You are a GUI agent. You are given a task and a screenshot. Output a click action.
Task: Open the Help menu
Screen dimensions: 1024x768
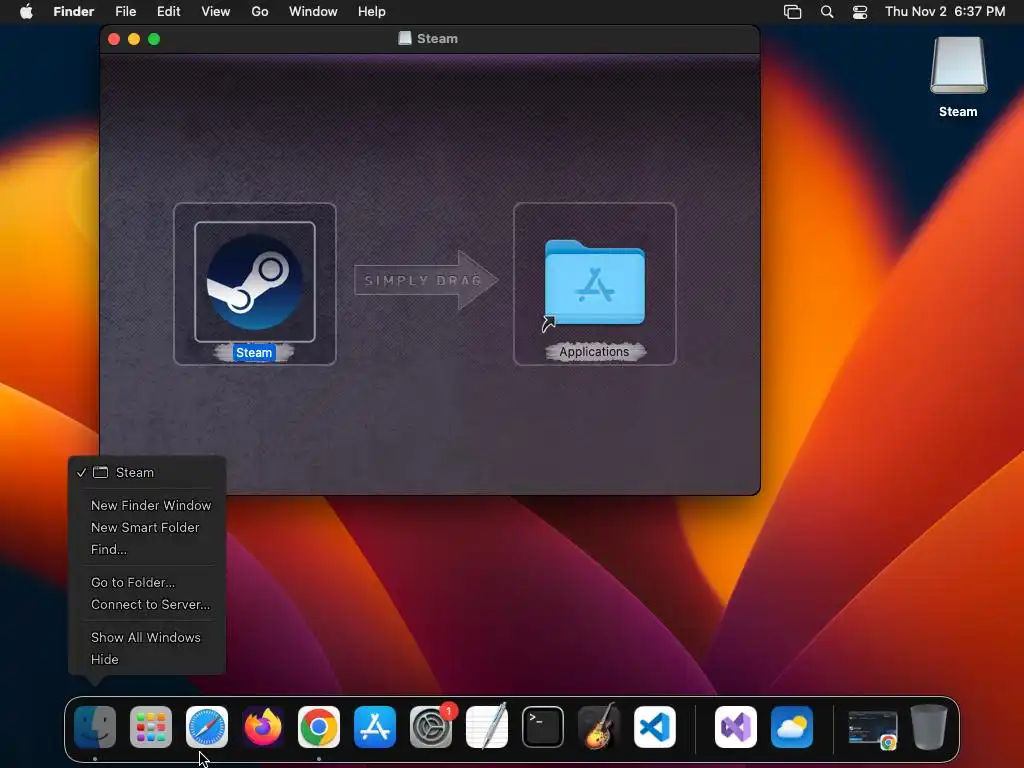click(372, 12)
